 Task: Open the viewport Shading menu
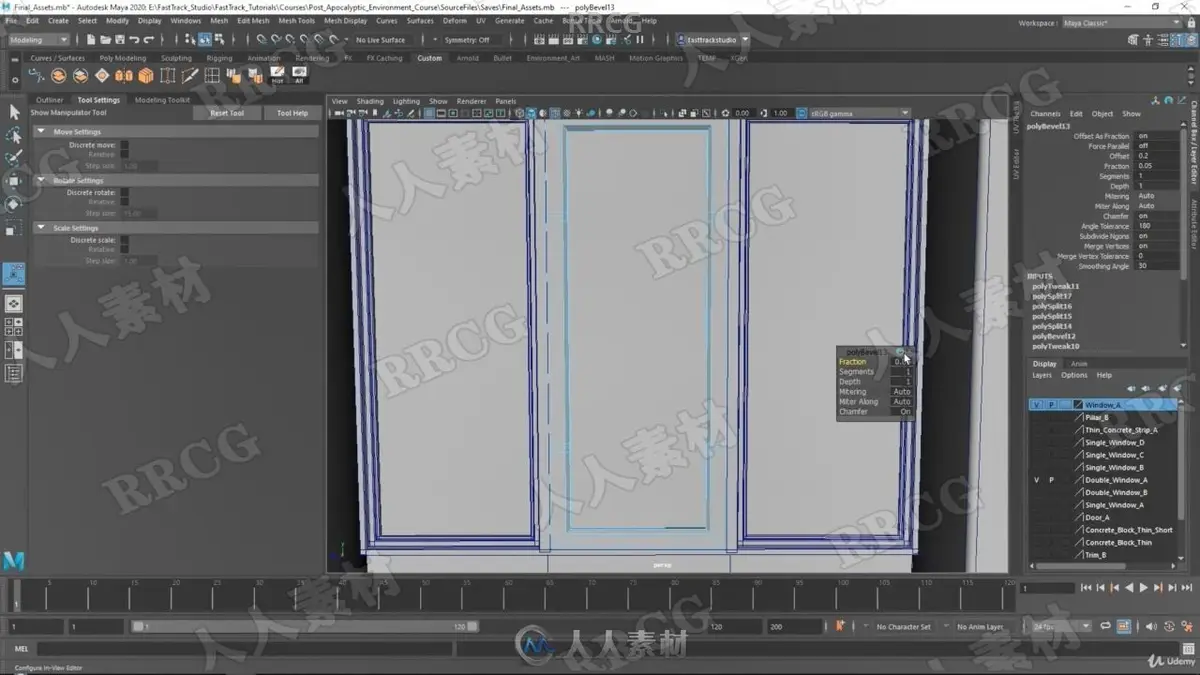tap(370, 101)
